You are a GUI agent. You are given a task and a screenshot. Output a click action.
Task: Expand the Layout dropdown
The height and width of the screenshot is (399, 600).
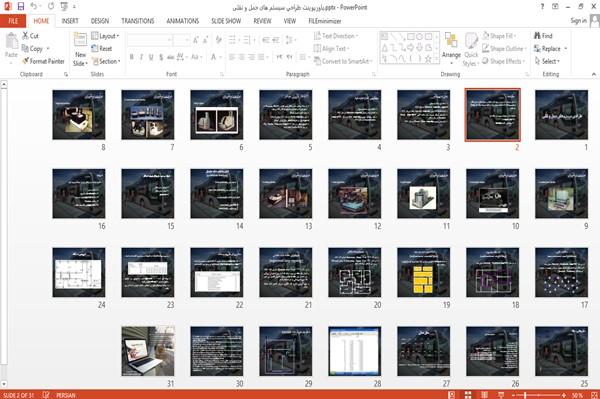[x=105, y=36]
